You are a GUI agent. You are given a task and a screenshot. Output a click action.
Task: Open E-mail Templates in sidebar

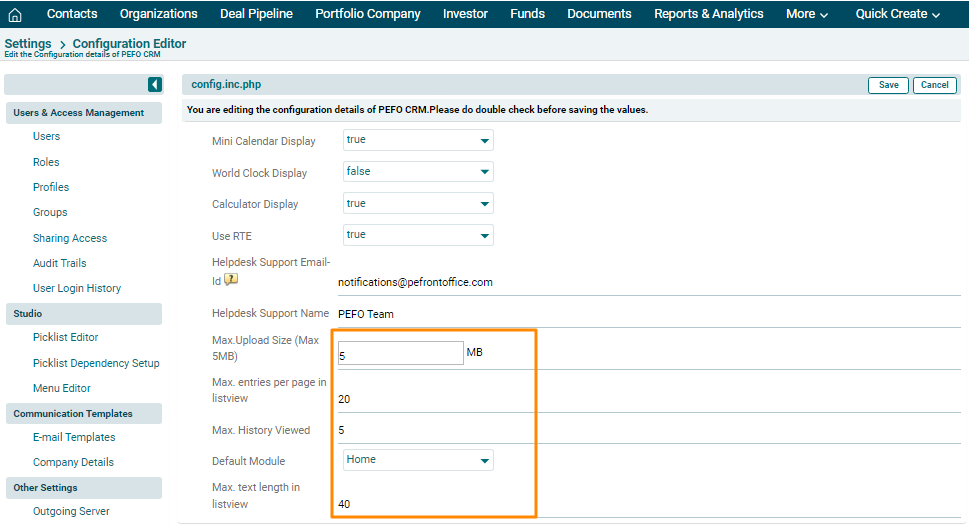(x=74, y=437)
